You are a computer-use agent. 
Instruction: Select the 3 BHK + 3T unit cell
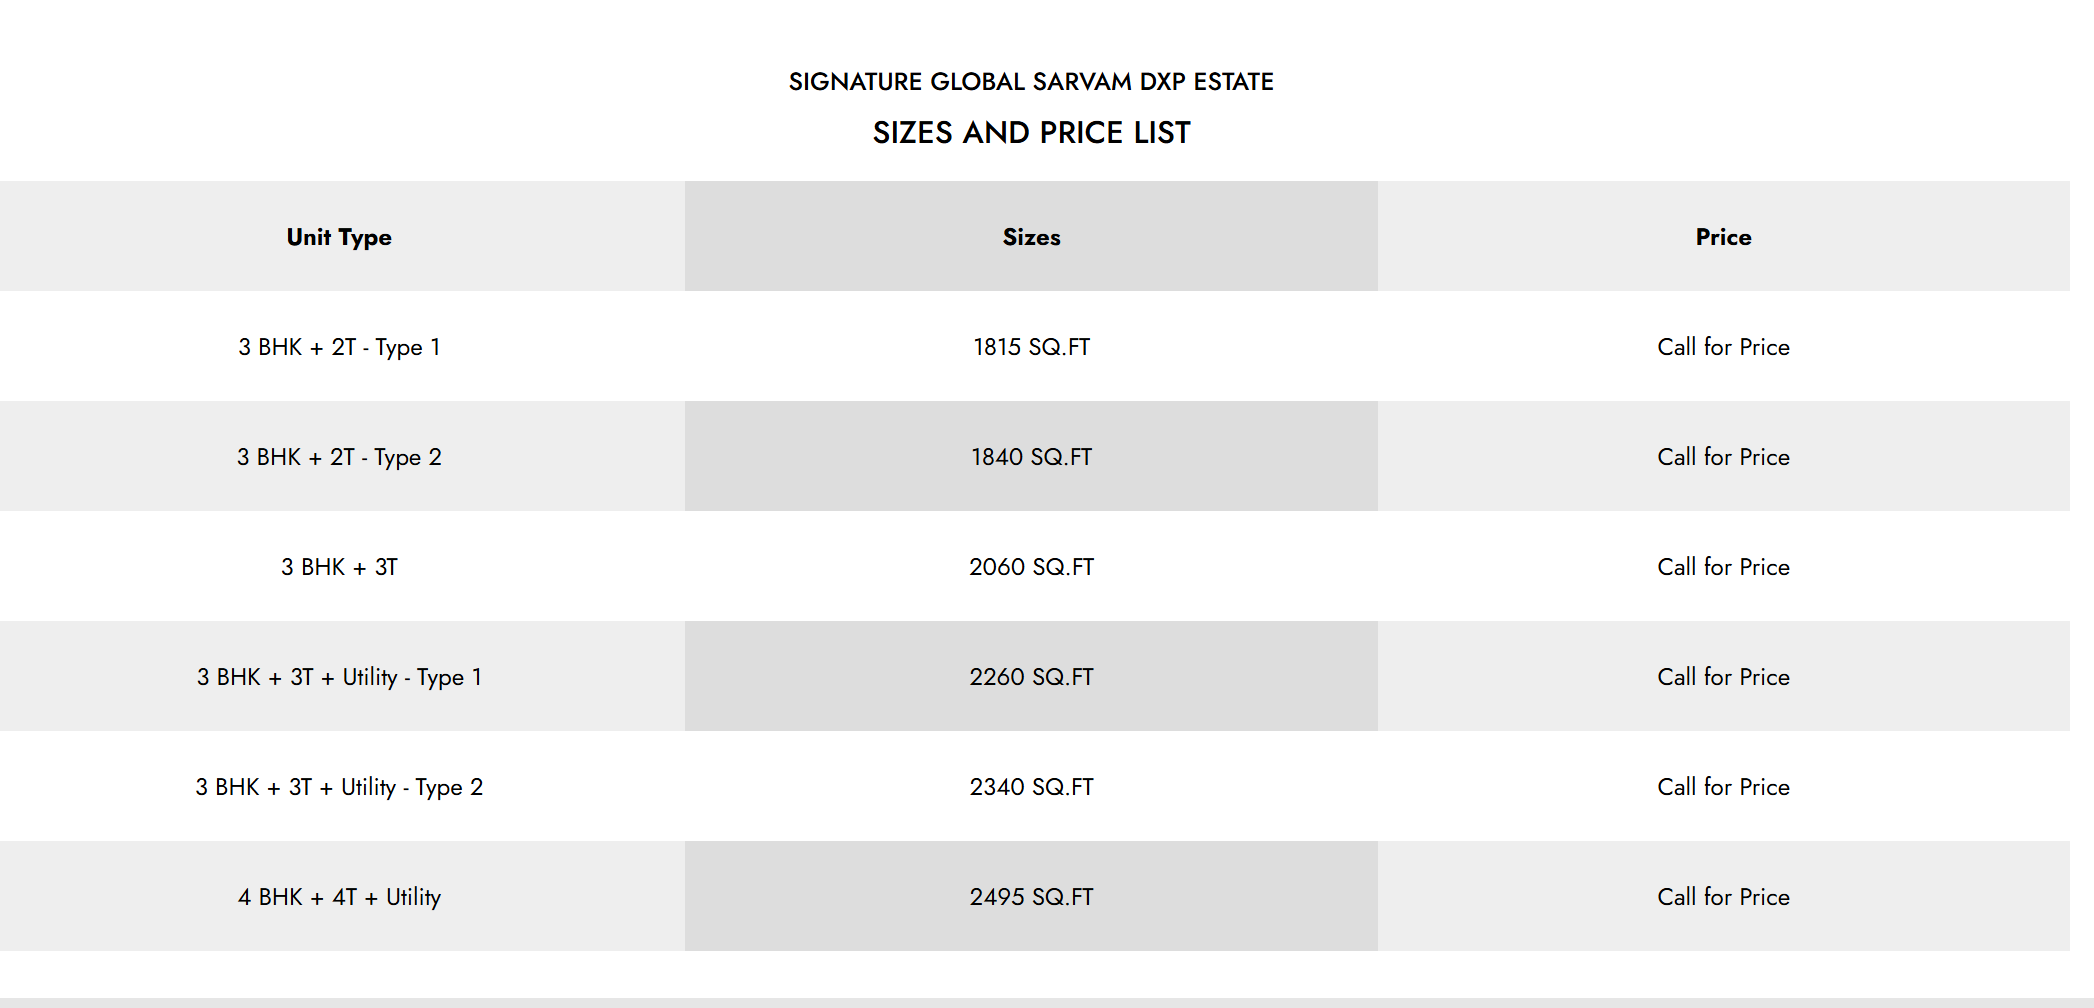339,567
